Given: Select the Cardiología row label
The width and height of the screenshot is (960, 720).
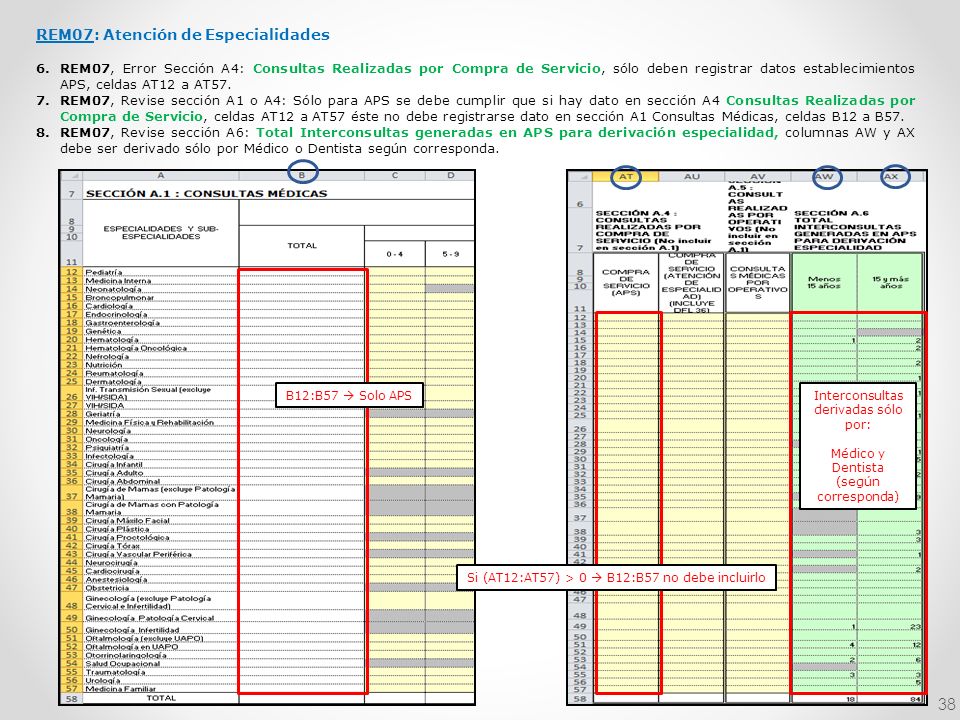Looking at the screenshot, I should click(108, 306).
